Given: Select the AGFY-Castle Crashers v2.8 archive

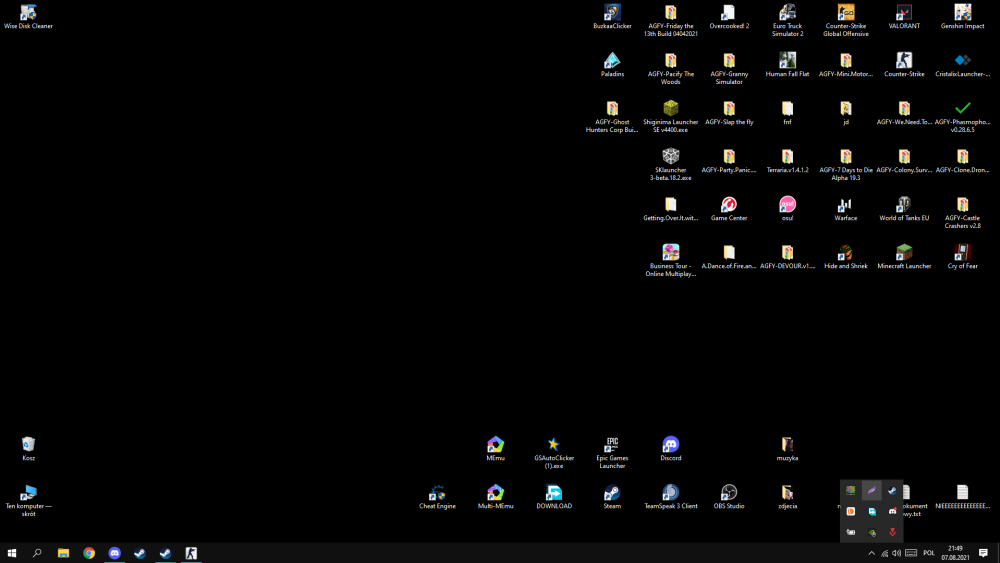Looking at the screenshot, I should tap(962, 212).
